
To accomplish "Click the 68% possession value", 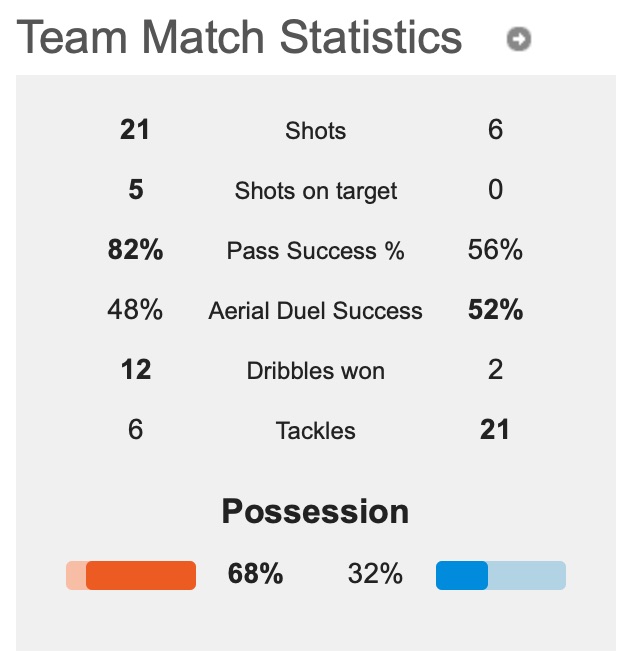I will click(x=255, y=573).
